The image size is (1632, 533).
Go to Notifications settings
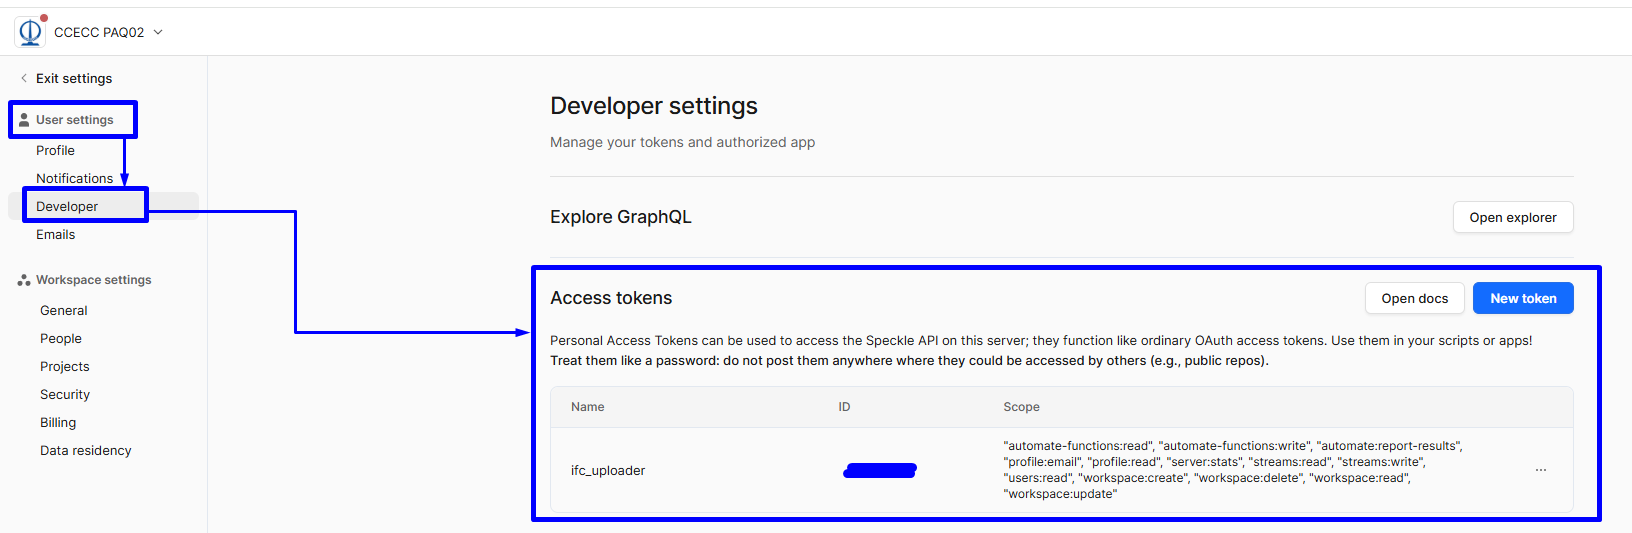point(74,178)
